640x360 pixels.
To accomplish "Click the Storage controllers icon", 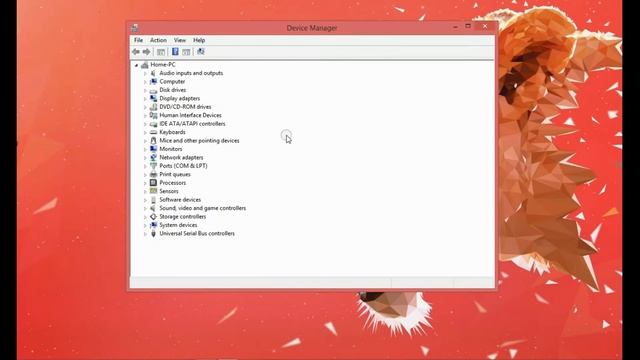I will [153, 217].
